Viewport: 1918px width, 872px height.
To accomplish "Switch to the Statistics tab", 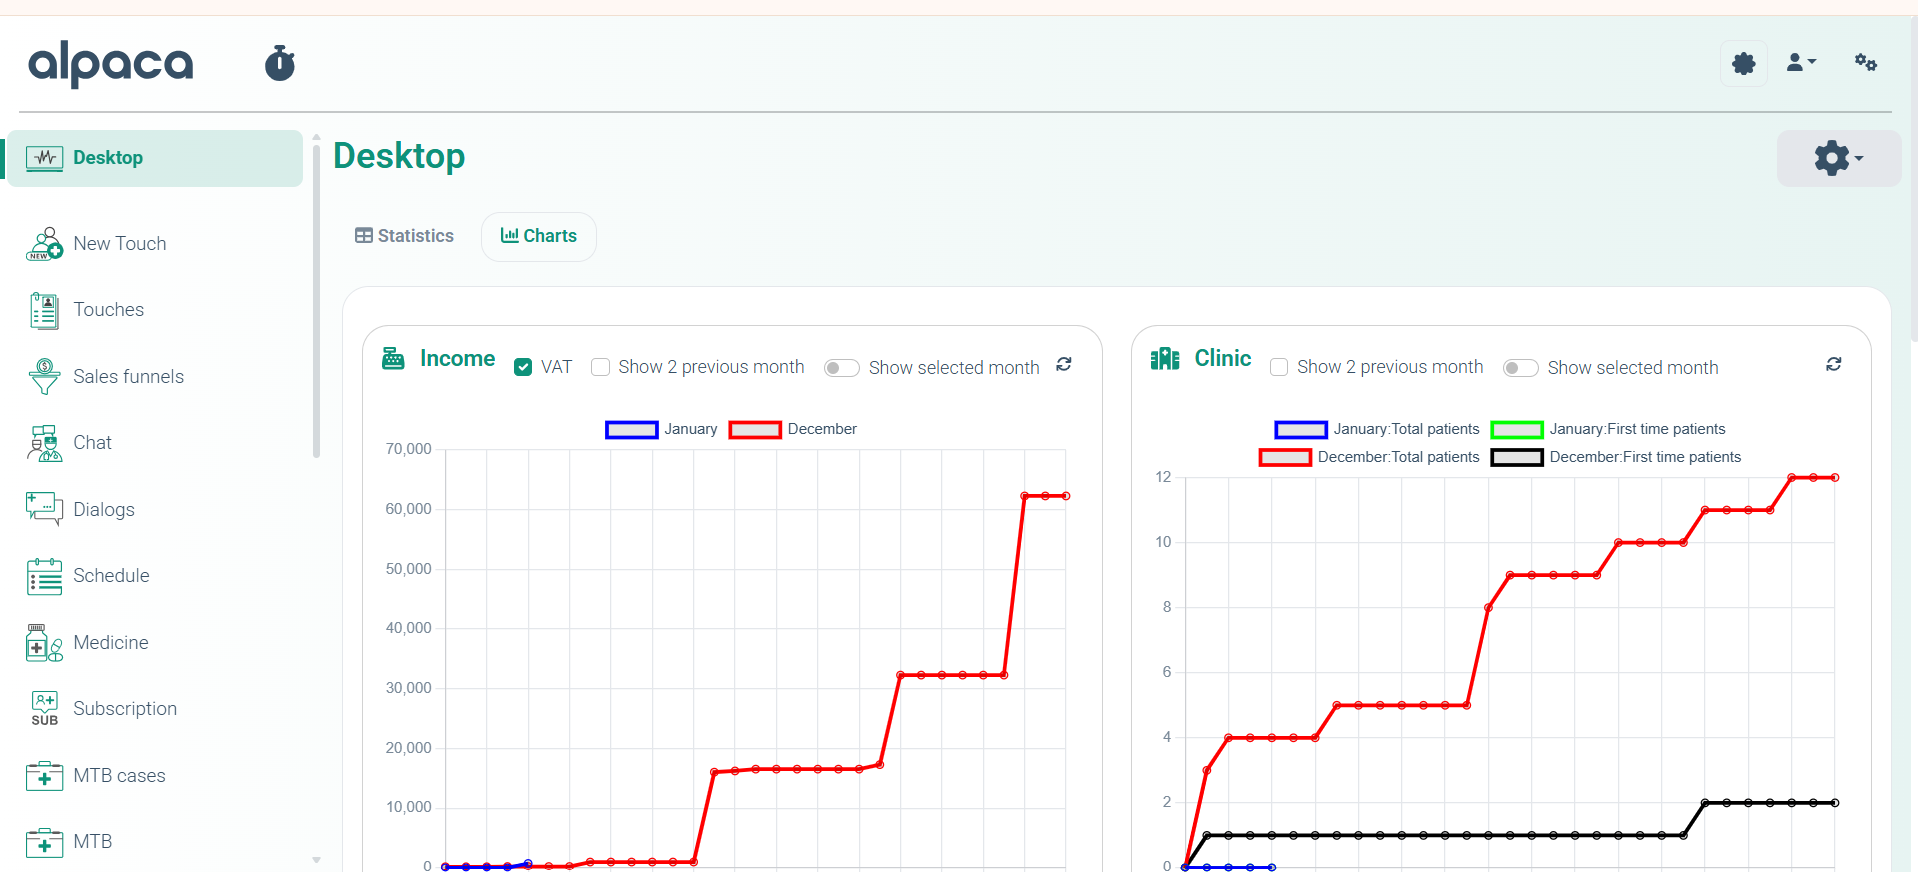I will pyautogui.click(x=404, y=236).
